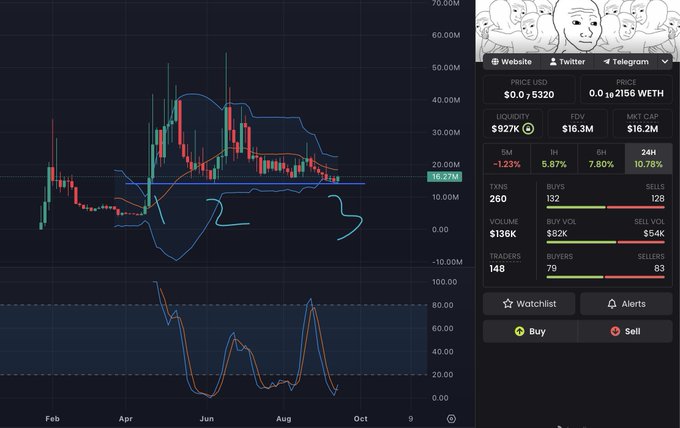Click the bell icon on Alerts
The width and height of the screenshot is (680, 428).
pyautogui.click(x=612, y=304)
